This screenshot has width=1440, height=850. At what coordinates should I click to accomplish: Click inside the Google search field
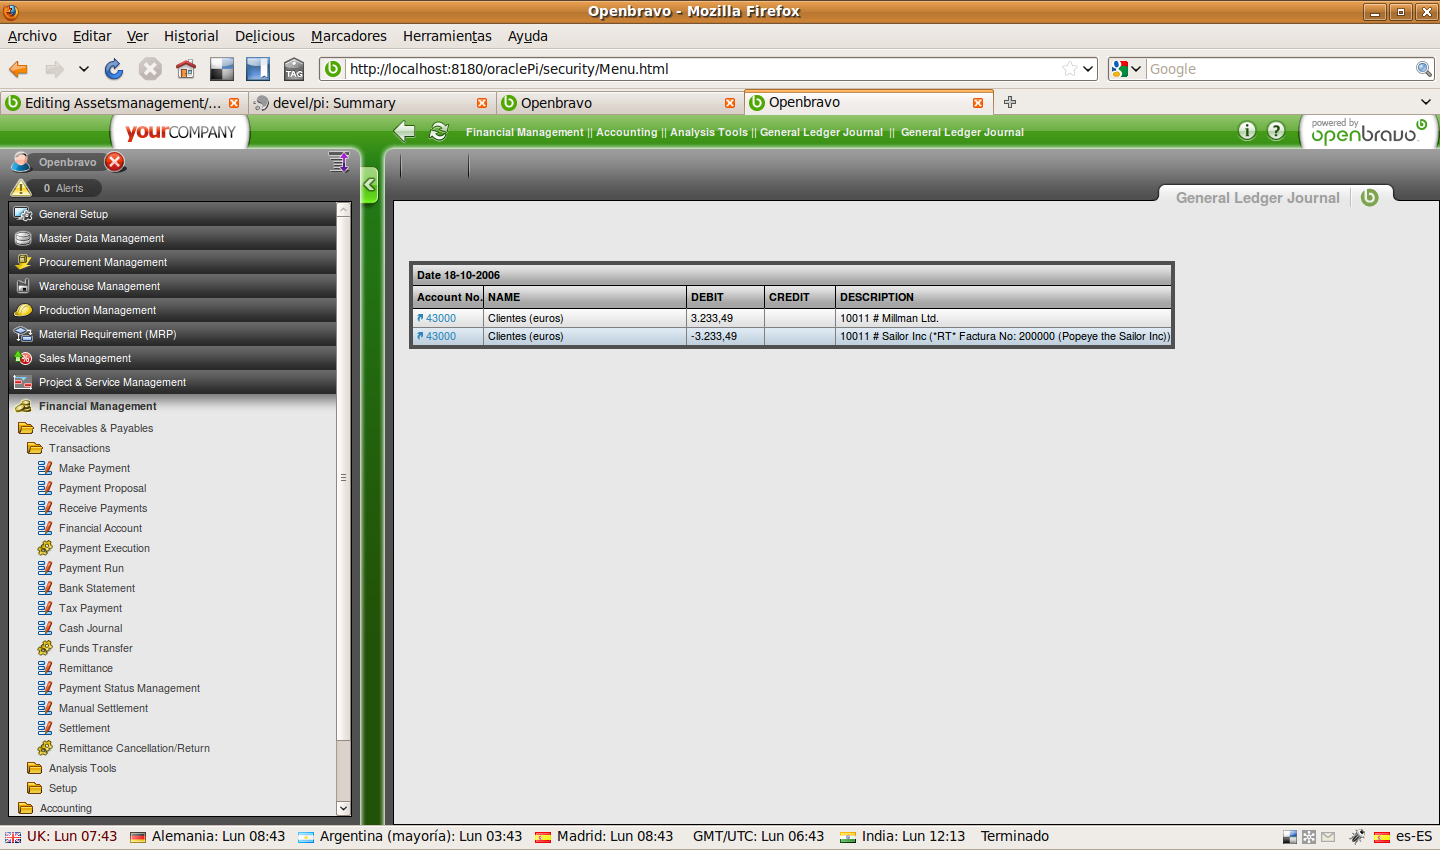click(1280, 69)
